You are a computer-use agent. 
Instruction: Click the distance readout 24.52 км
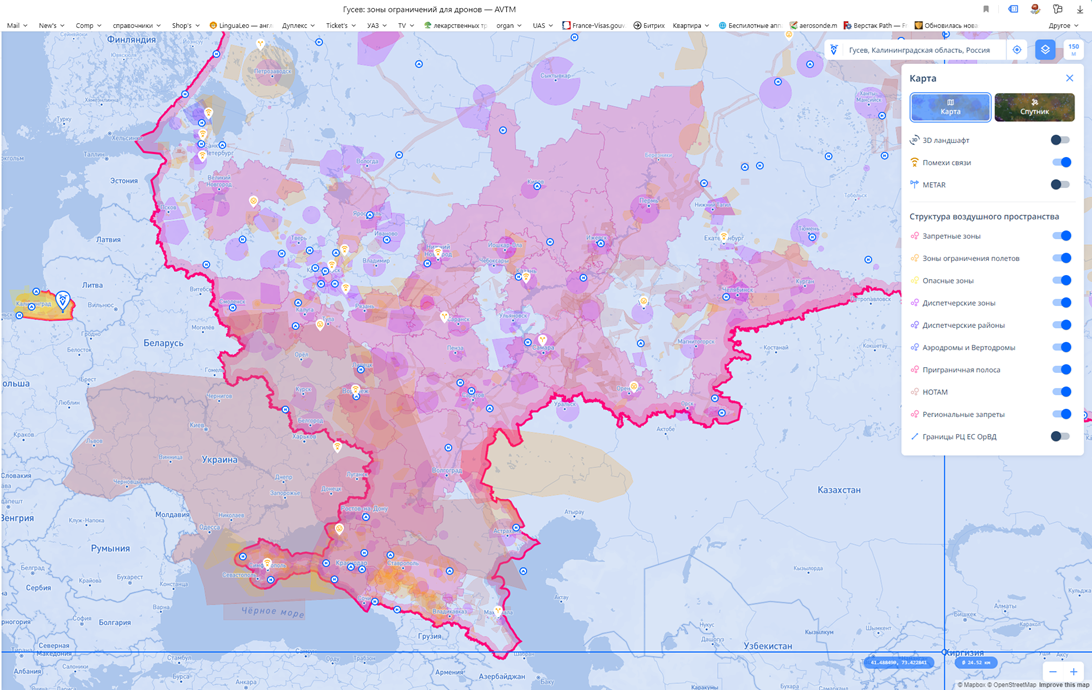pos(976,662)
